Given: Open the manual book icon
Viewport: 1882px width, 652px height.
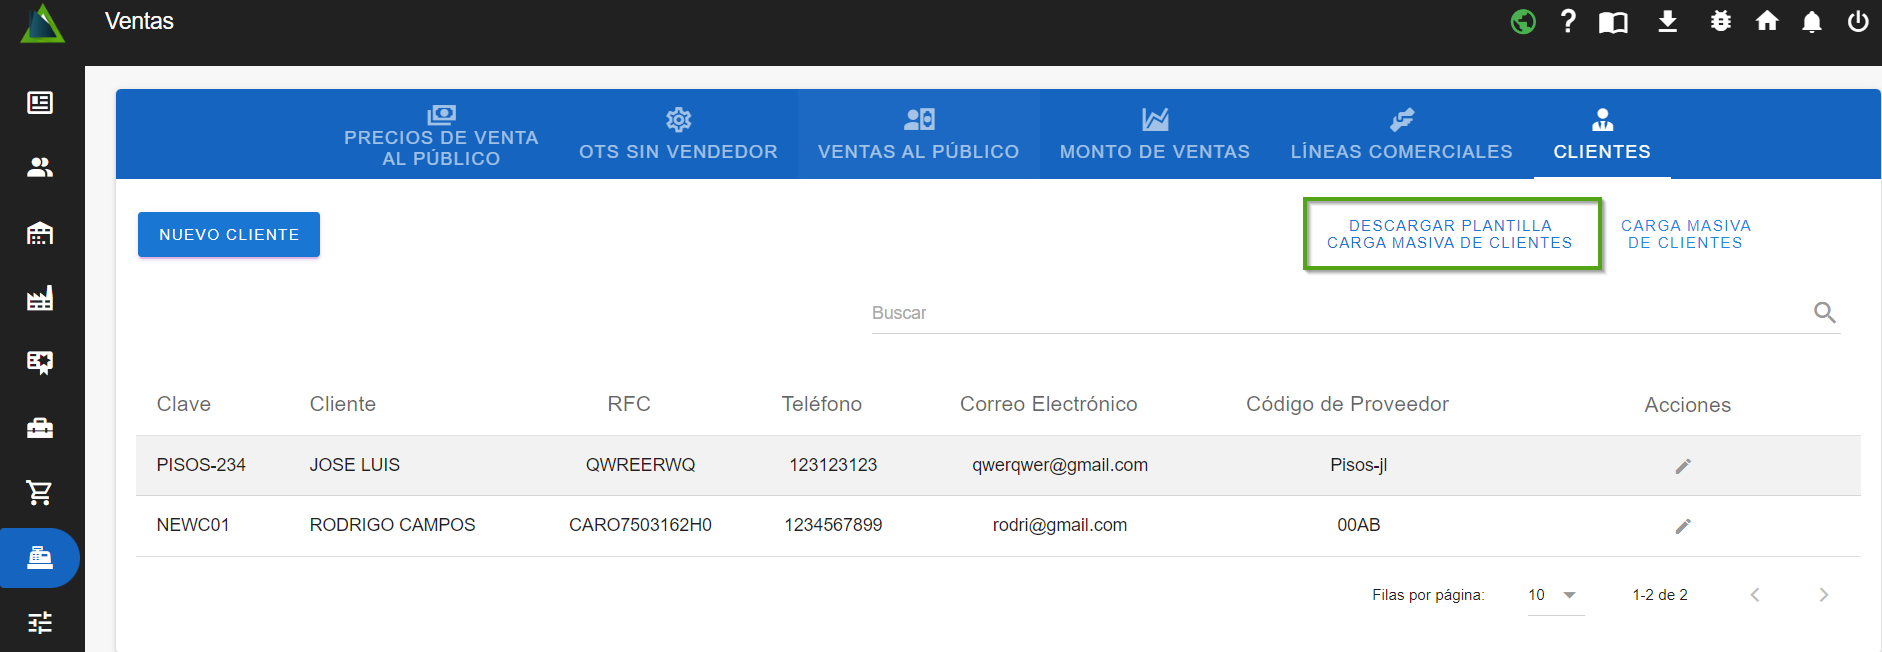Looking at the screenshot, I should (x=1613, y=22).
